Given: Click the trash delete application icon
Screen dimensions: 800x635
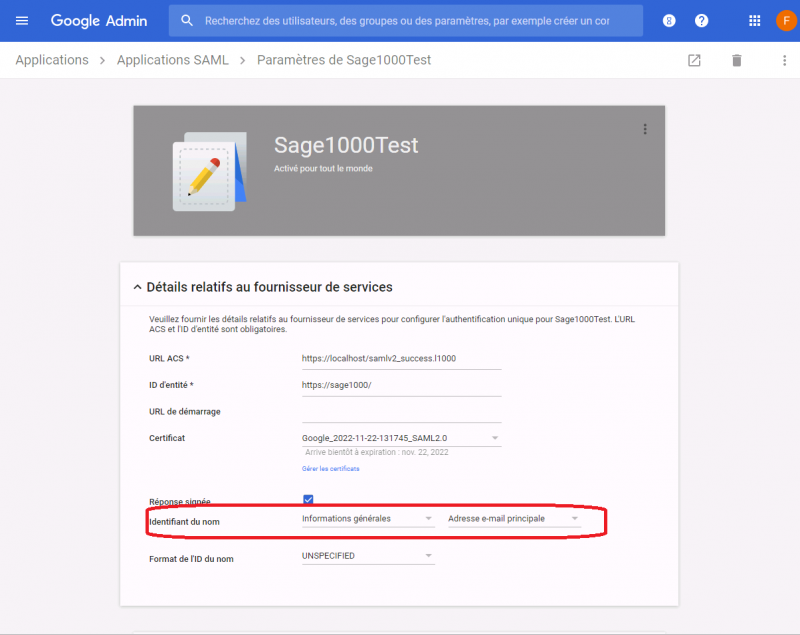Looking at the screenshot, I should tap(737, 61).
